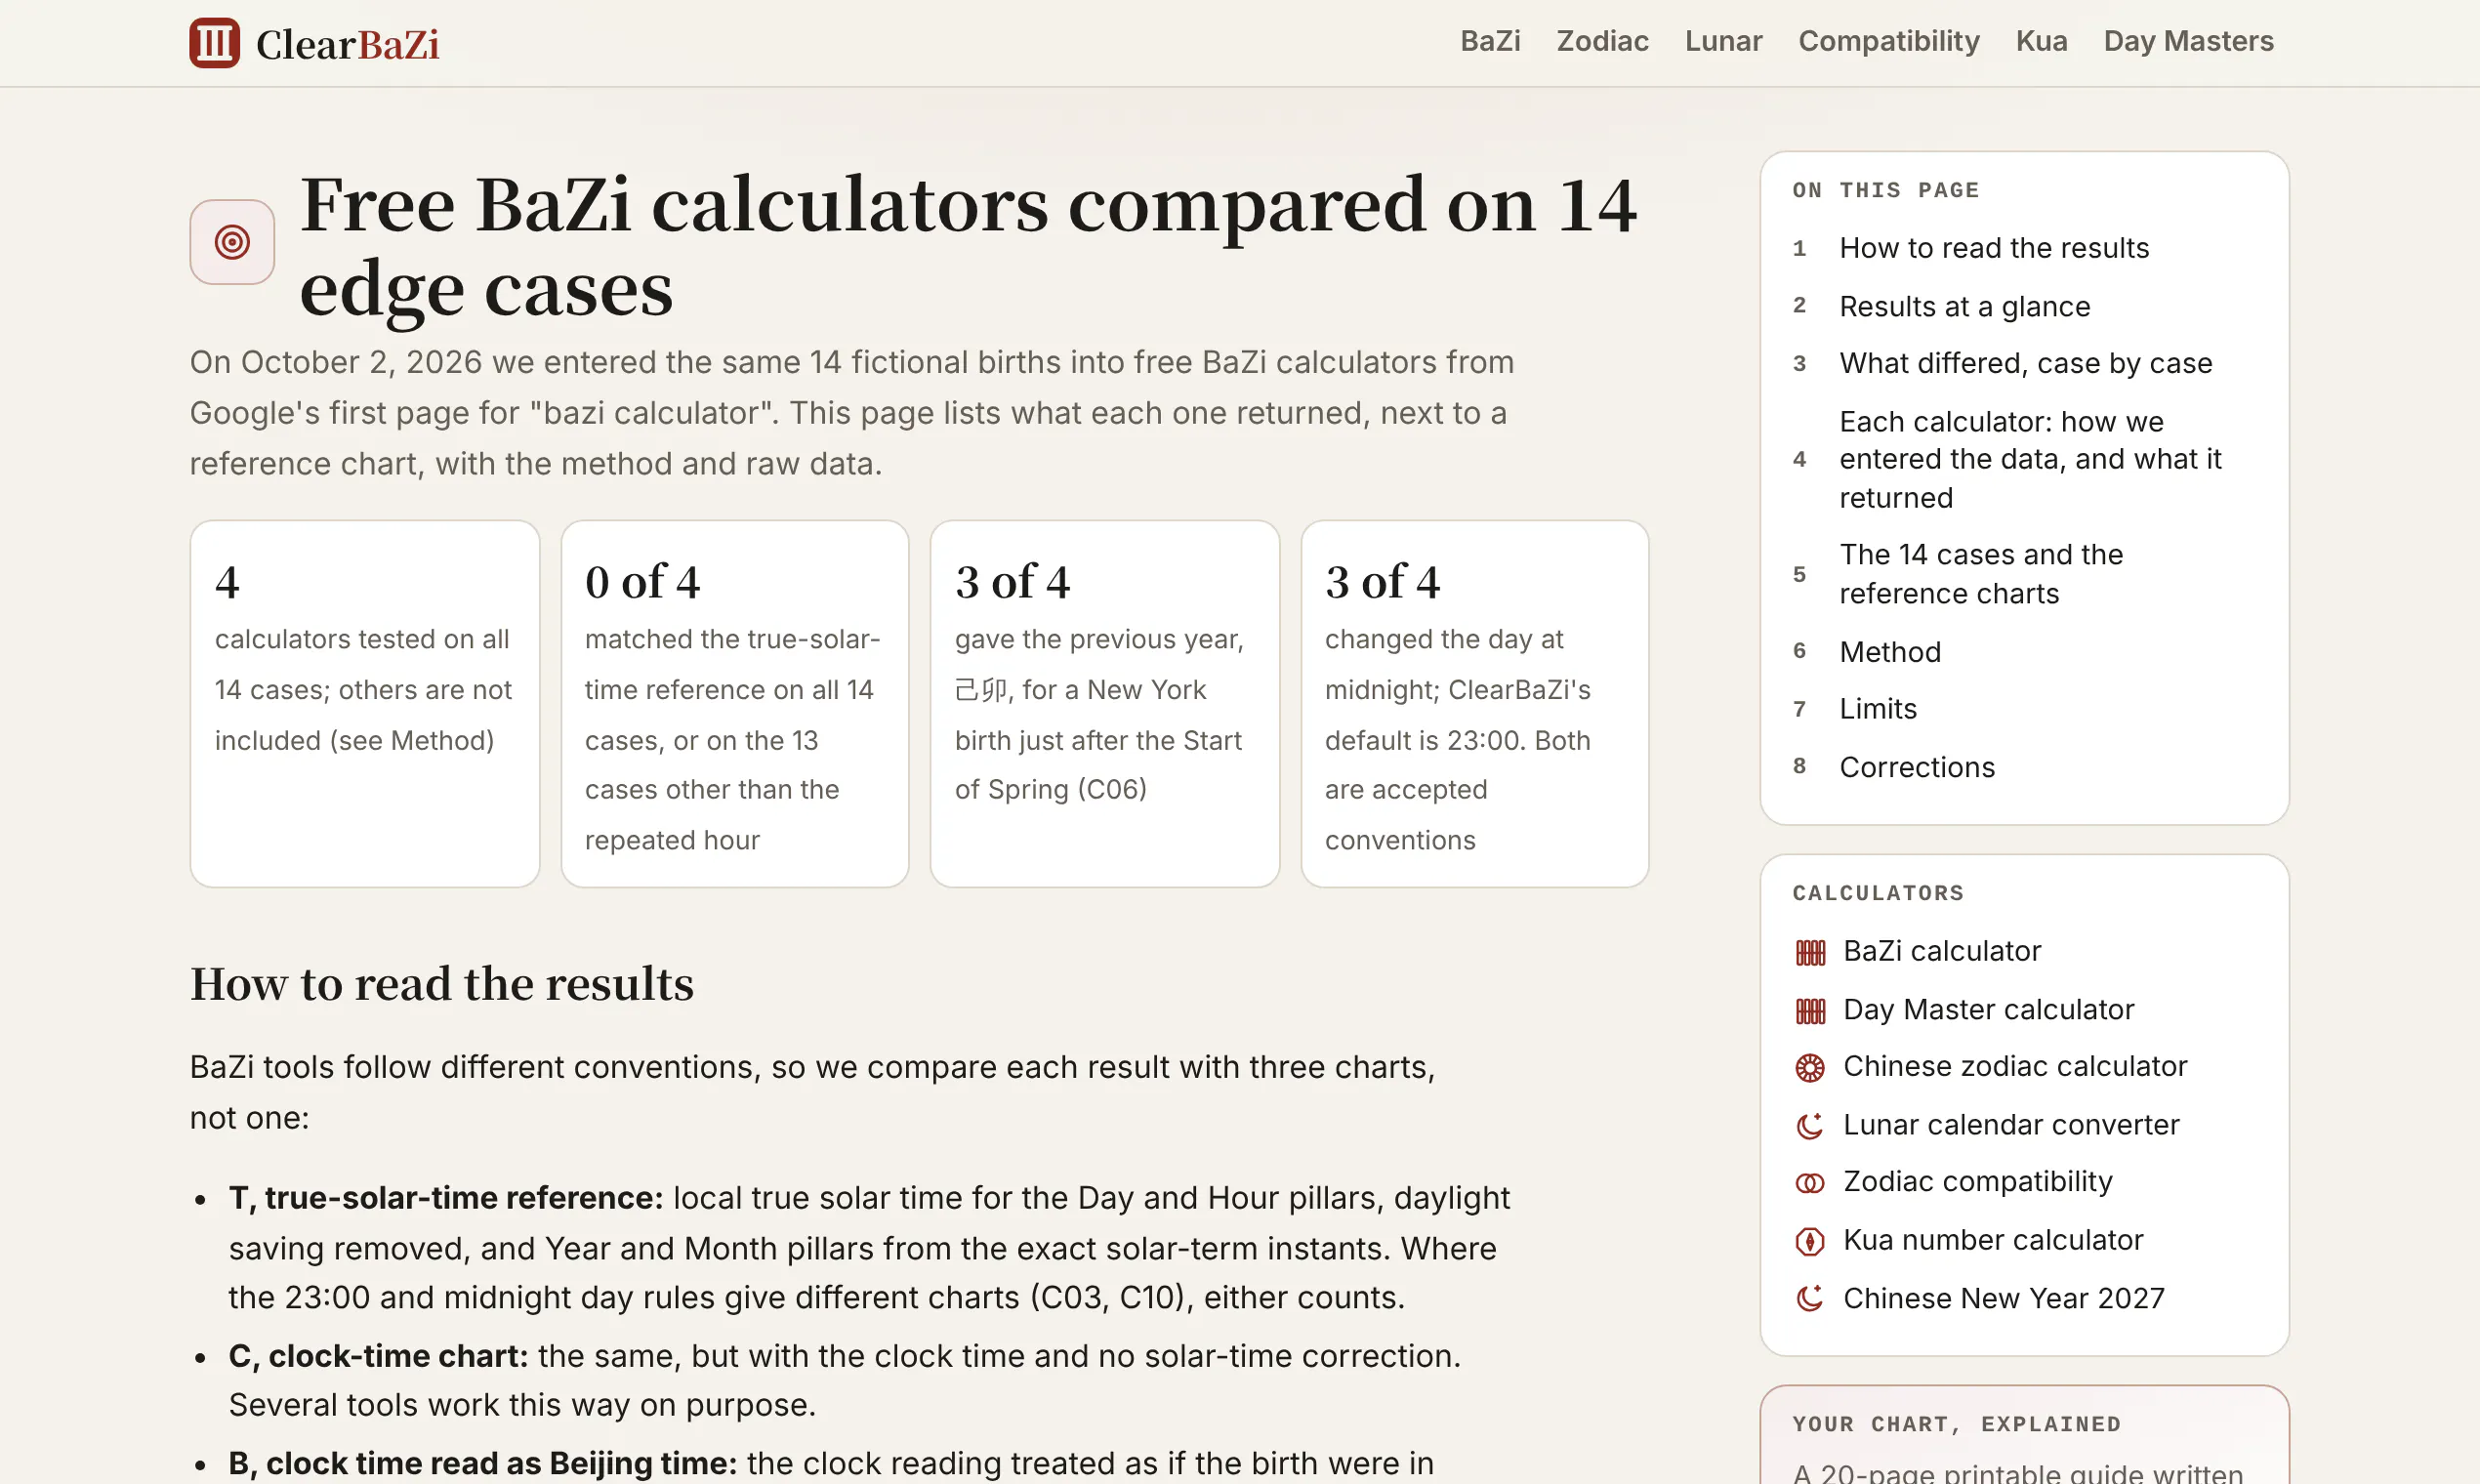Image resolution: width=2480 pixels, height=1484 pixels.
Task: Open the BaZi calculator sidebar link
Action: 1941,951
